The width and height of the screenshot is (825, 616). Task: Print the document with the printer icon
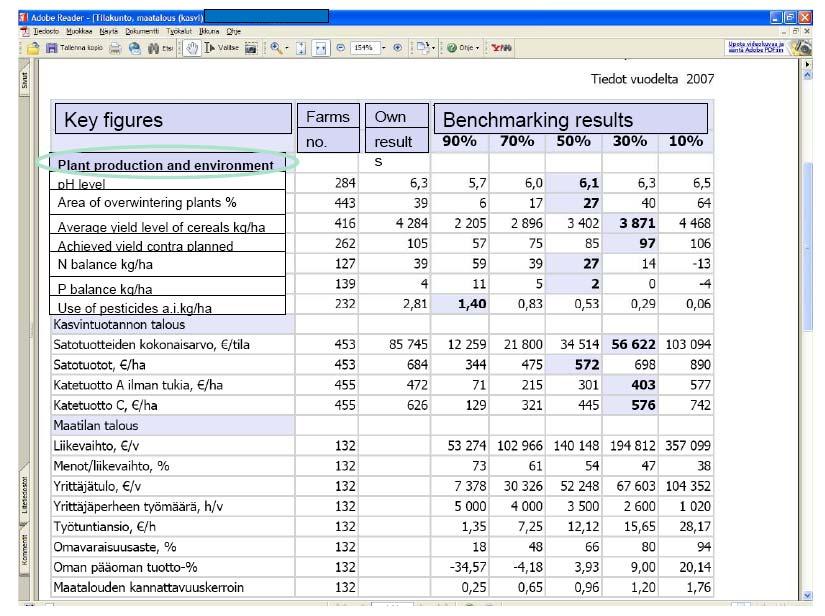pos(115,48)
